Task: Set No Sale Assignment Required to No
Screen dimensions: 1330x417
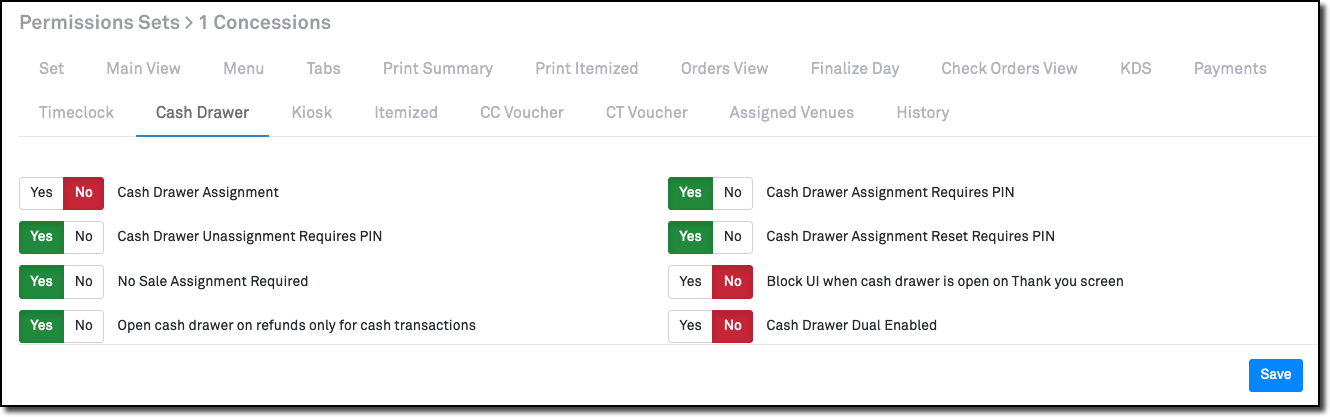Action: (84, 281)
